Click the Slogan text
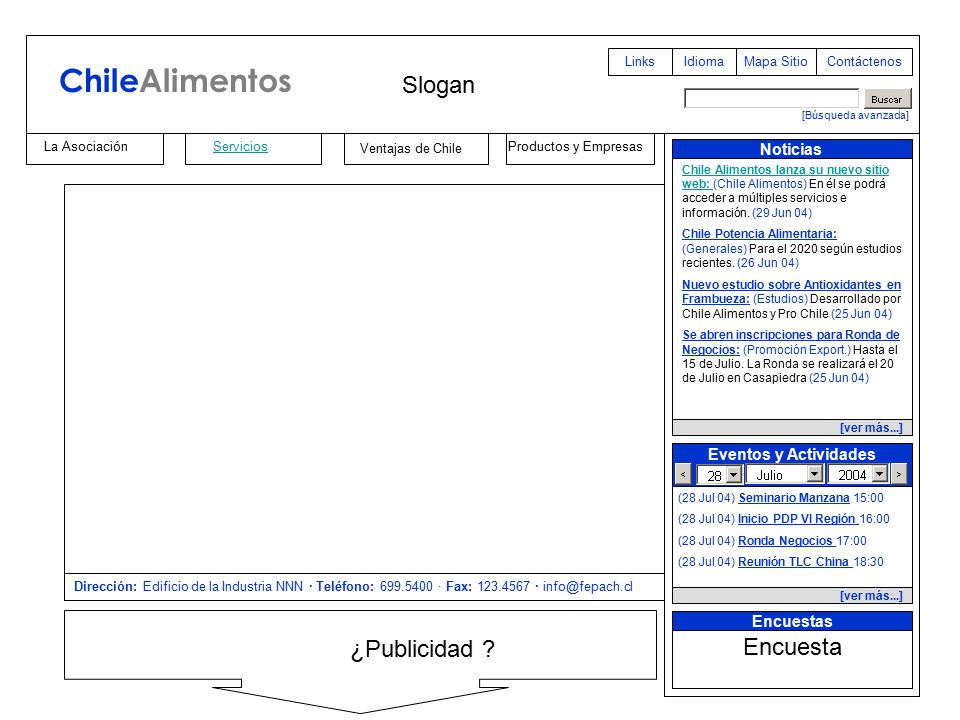This screenshot has width=960, height=720. pyautogui.click(x=438, y=85)
